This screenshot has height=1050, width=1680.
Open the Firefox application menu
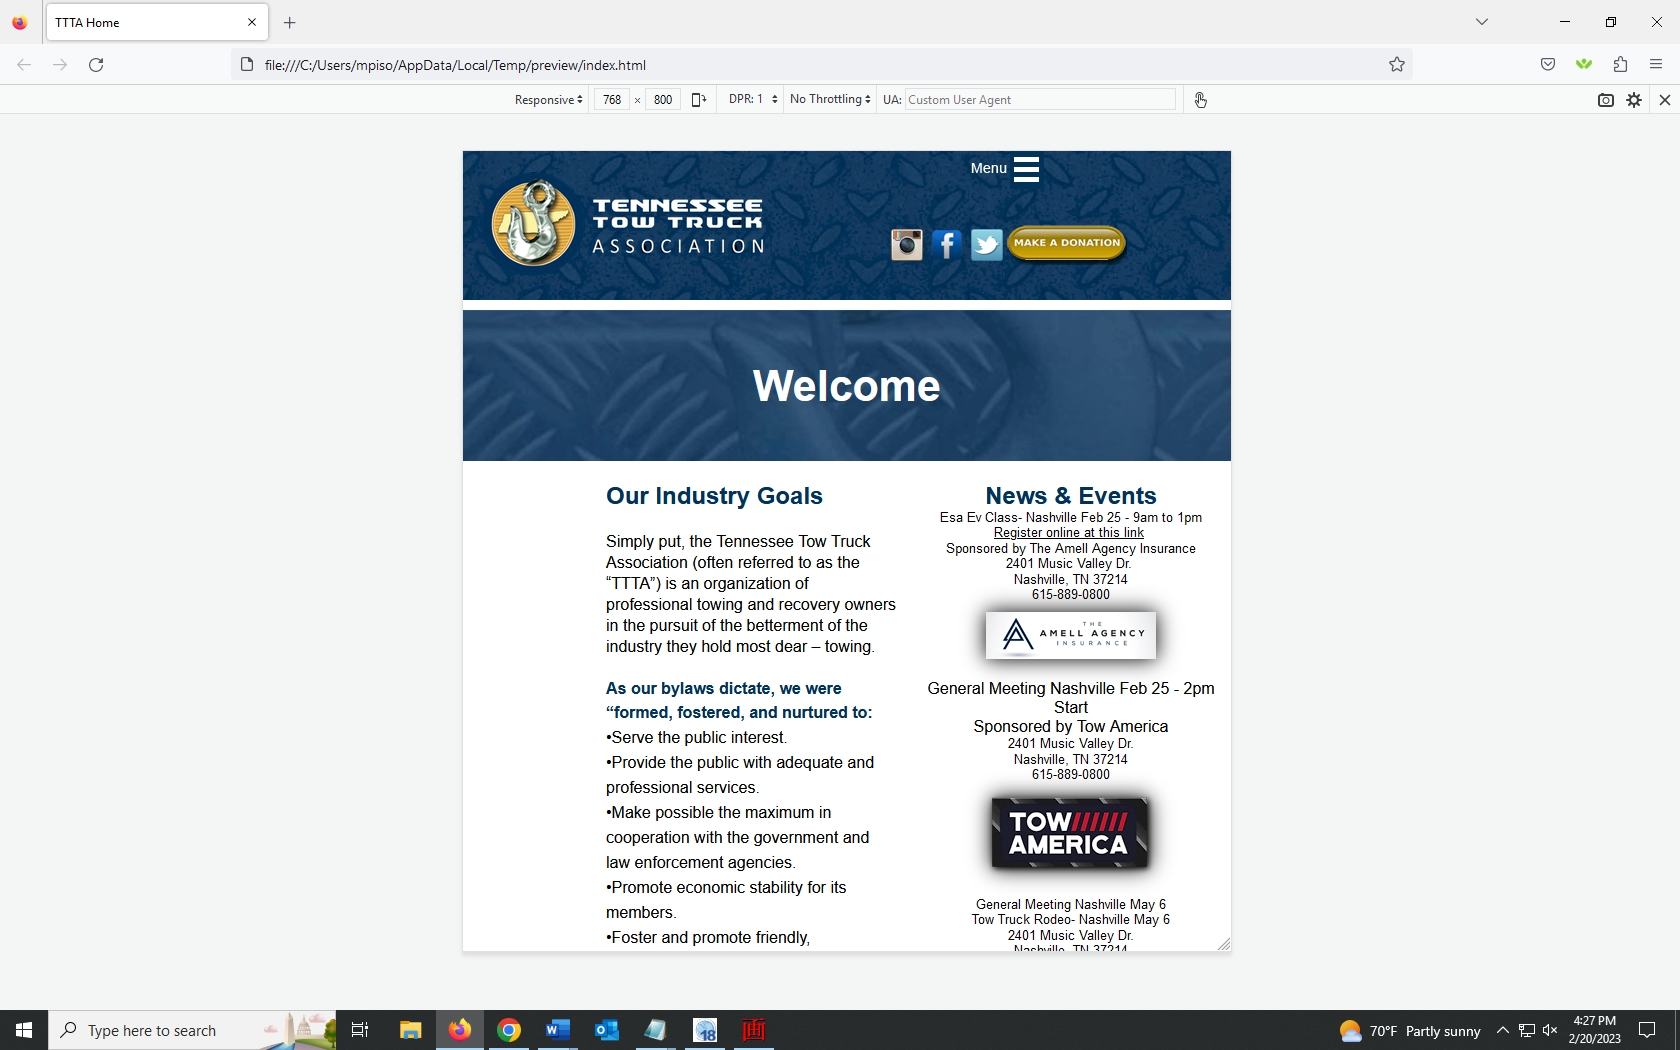click(1656, 65)
